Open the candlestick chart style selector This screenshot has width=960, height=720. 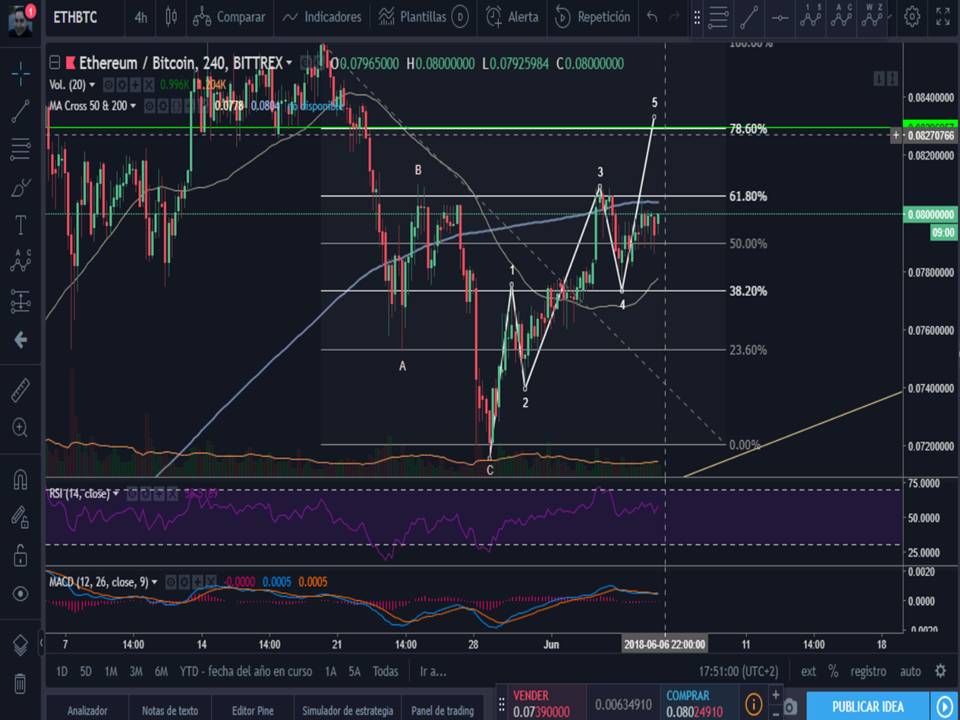(171, 17)
